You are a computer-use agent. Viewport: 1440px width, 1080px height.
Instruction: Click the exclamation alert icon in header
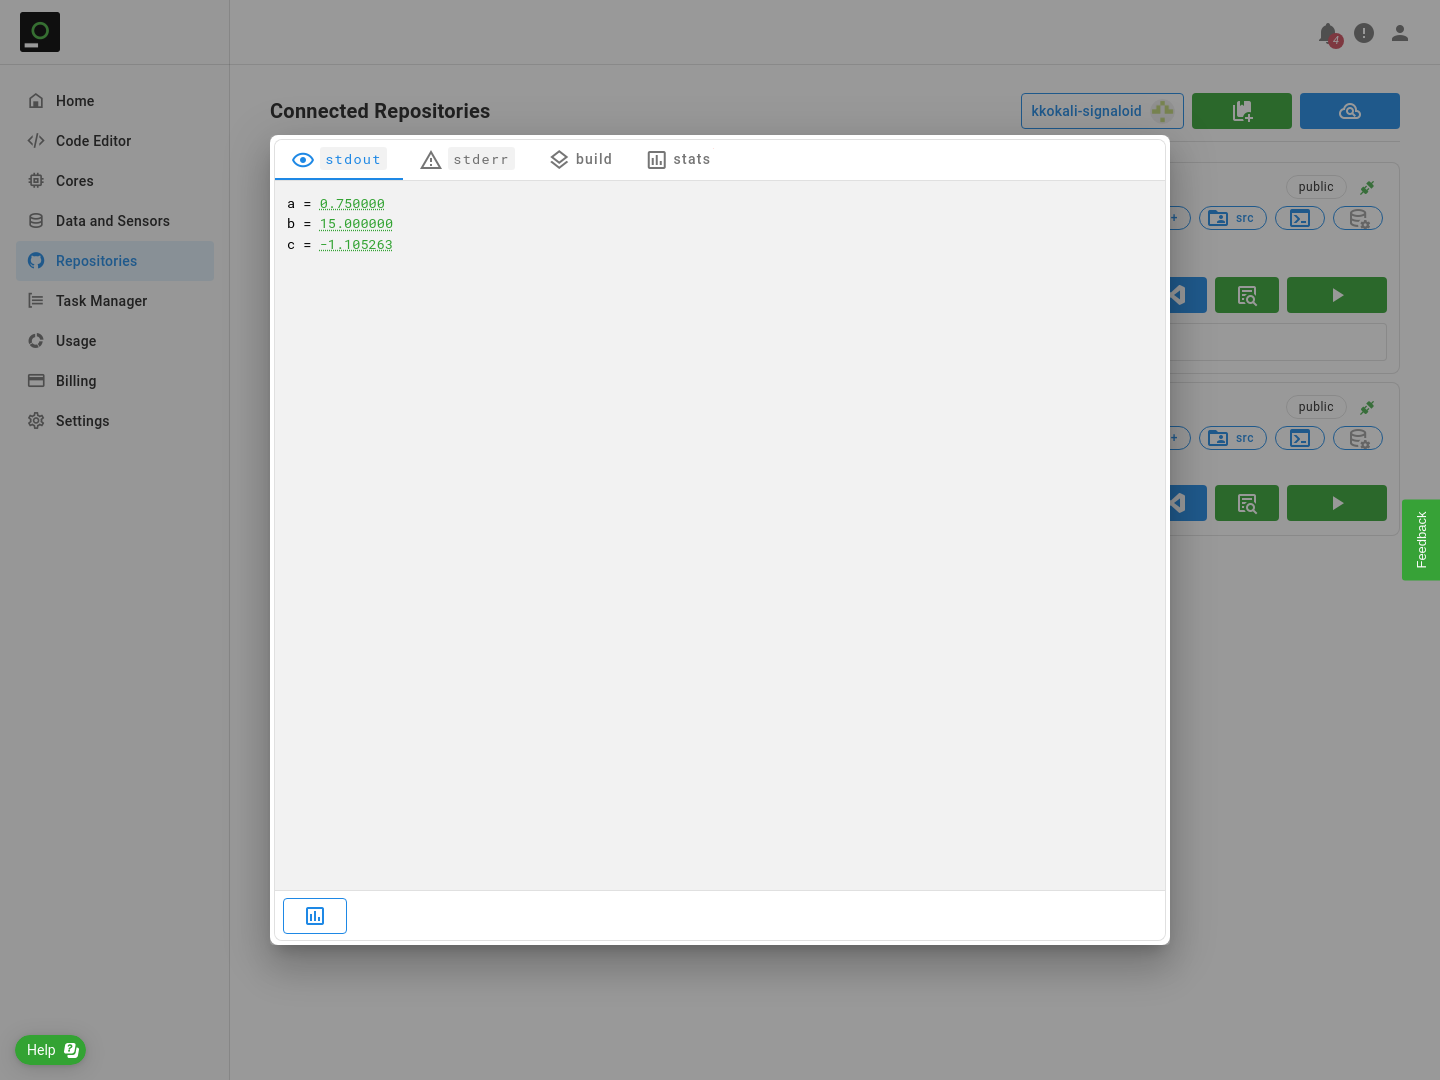click(x=1364, y=33)
